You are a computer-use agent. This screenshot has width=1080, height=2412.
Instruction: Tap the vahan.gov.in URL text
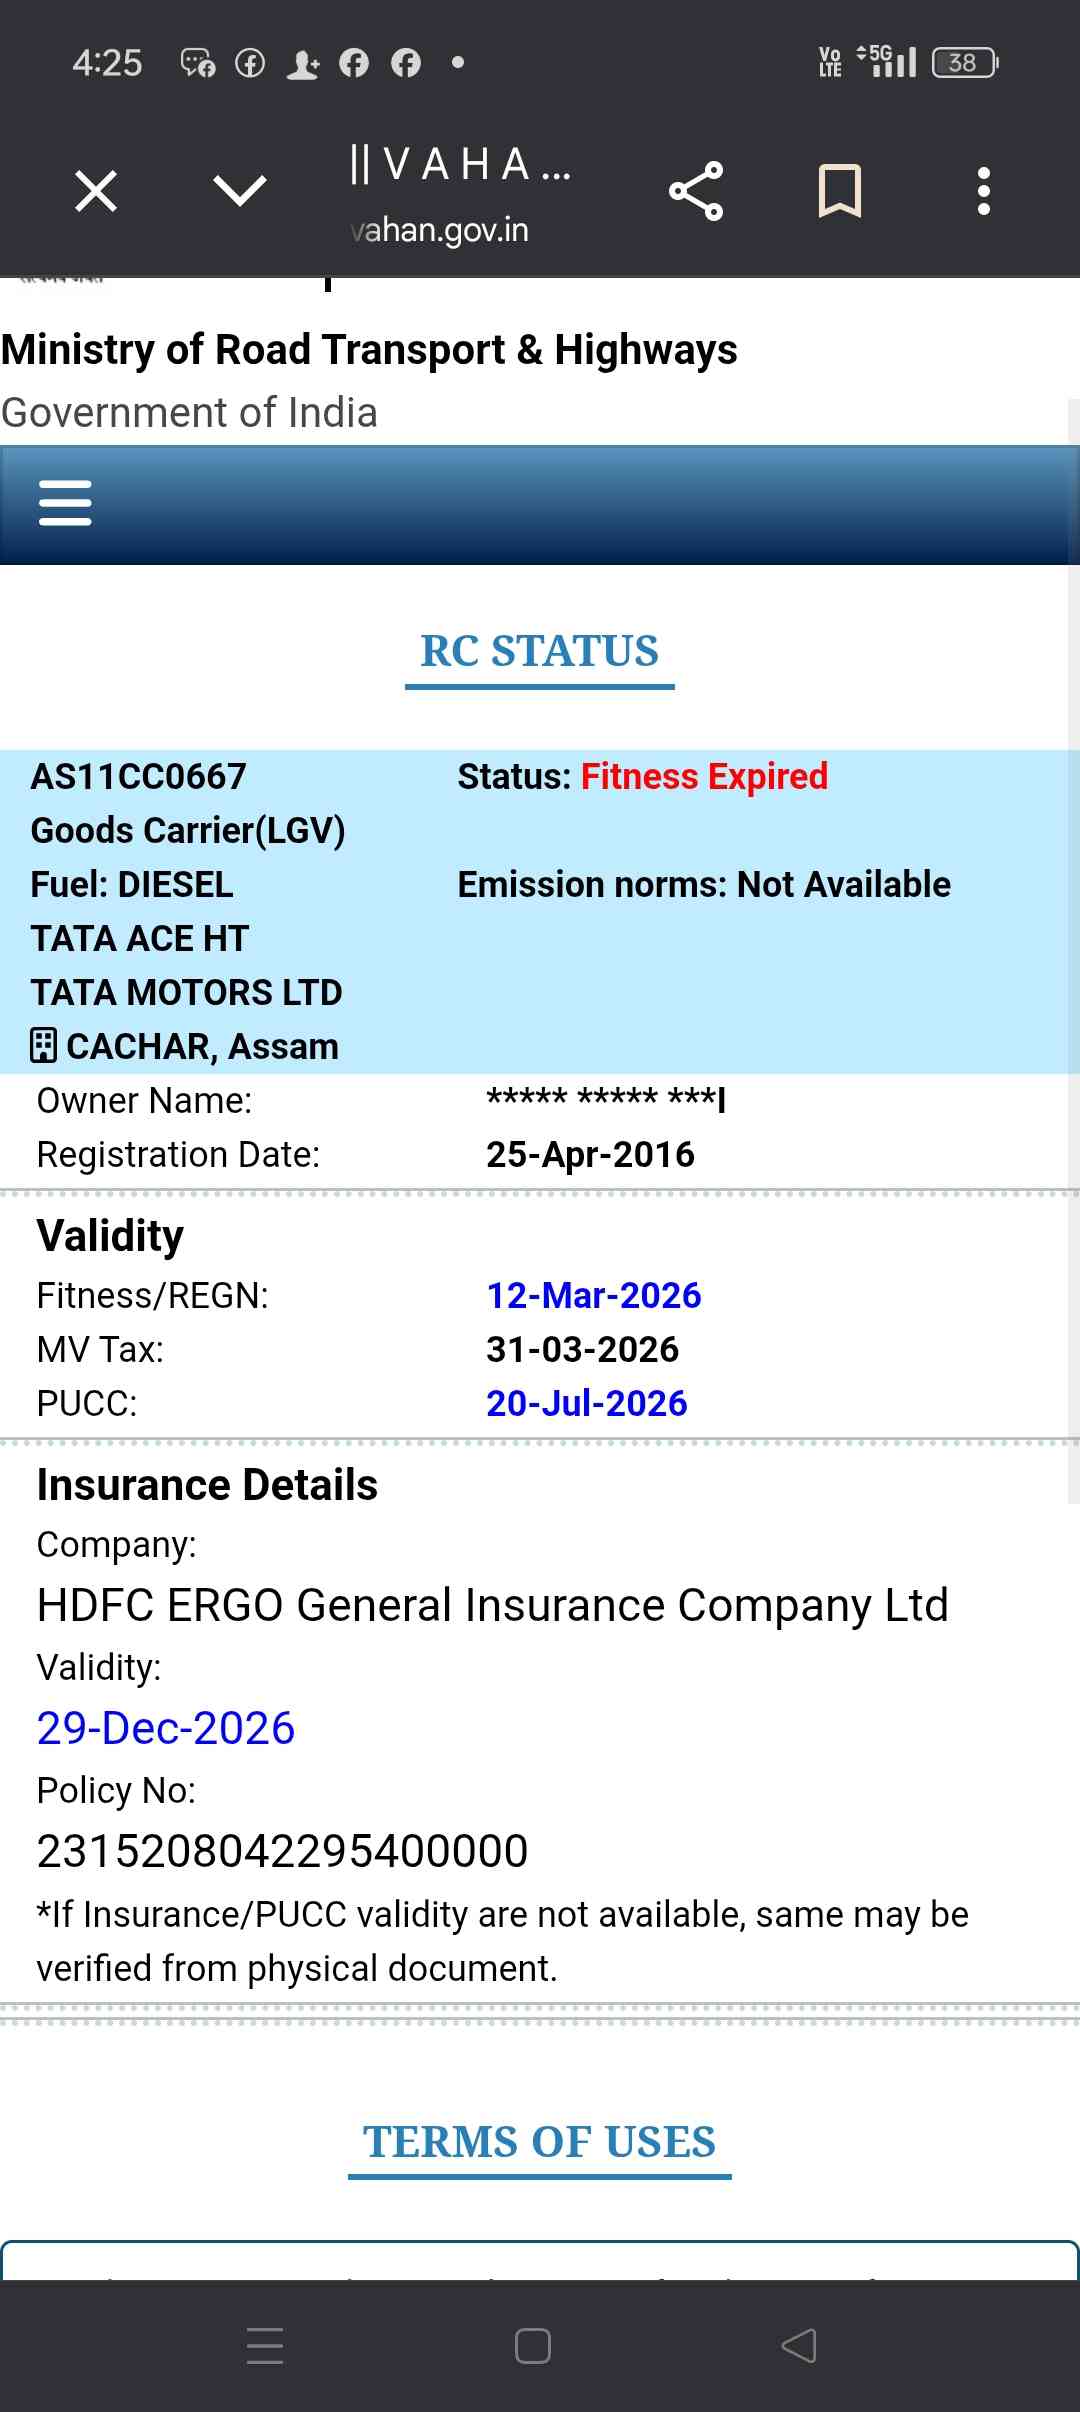tap(440, 230)
